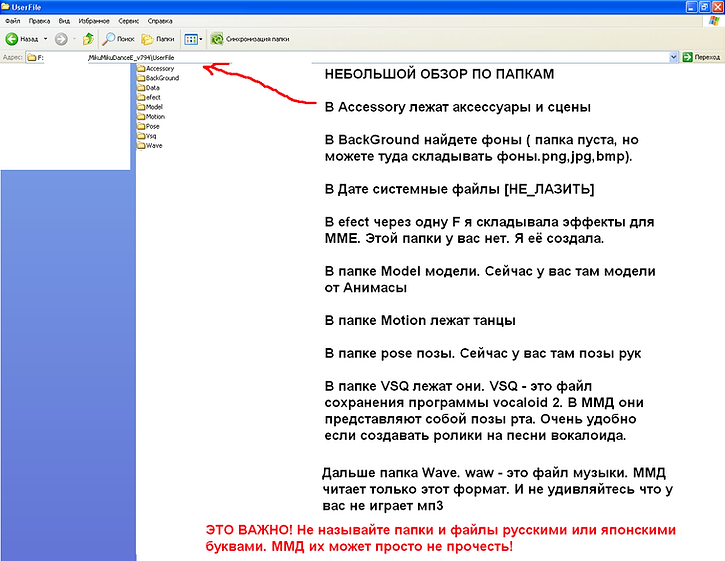Screen dimensions: 725x561
Task: Click the folder icon in the address bar
Action: 31,58
